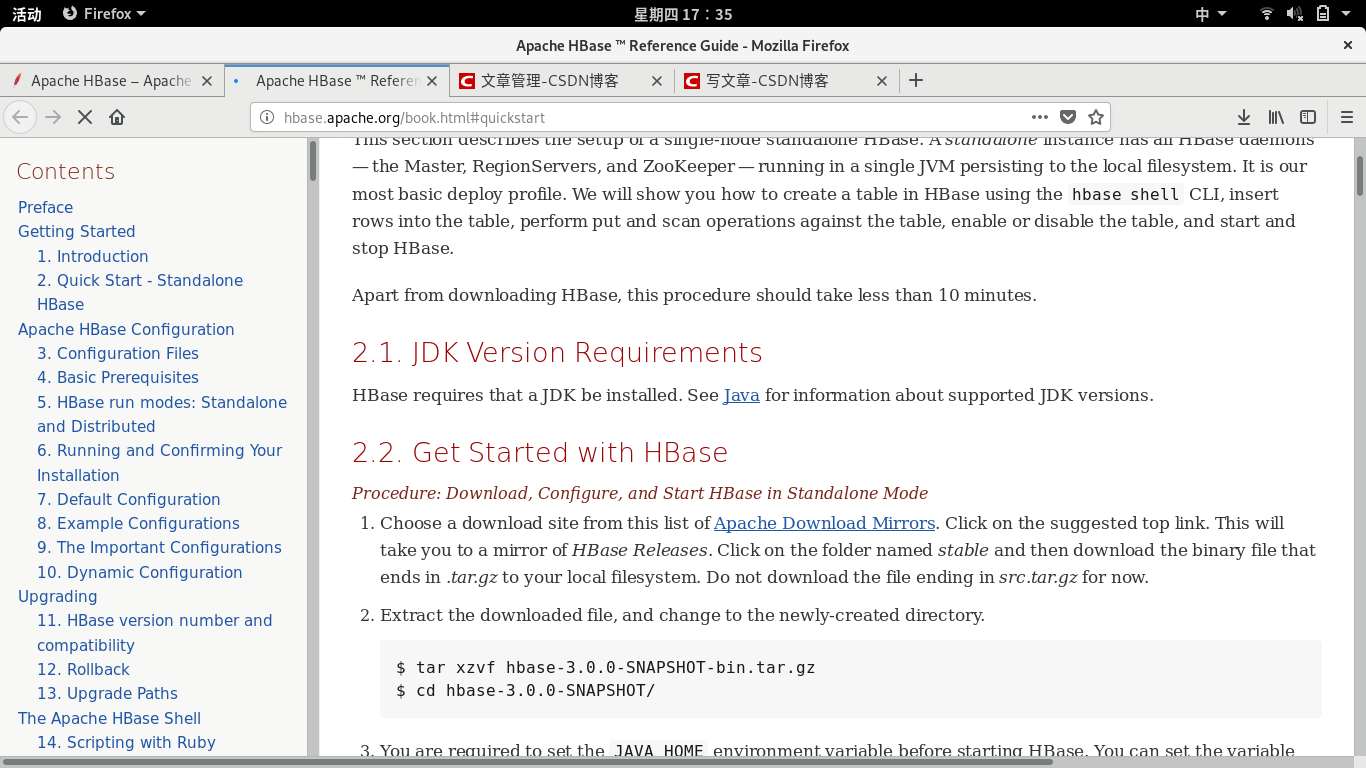Switch to Apache HBase Reference Guide tab
This screenshot has width=1366, height=768.
pos(336,81)
